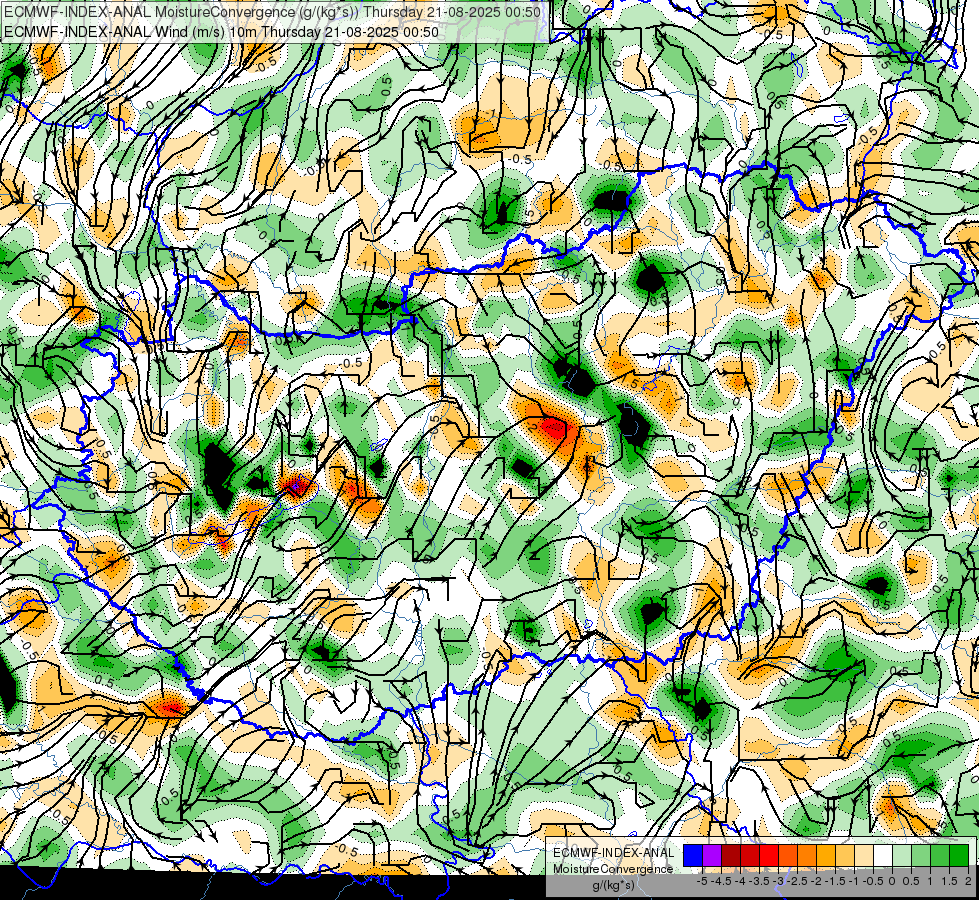Viewport: 979px width, 900px height.
Task: Click the legend label 'ECMWF-INDEX-ANAL'
Action: click(x=614, y=853)
